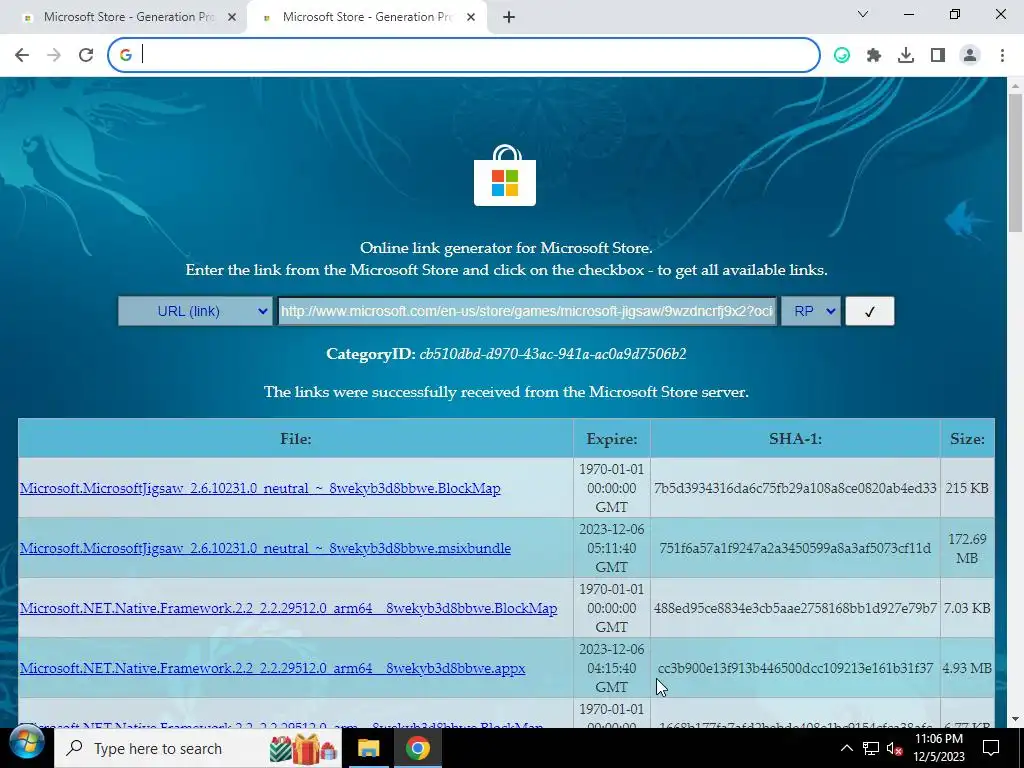Viewport: 1024px width, 768px height.
Task: Select SHA-1 hash starting with 751f6a57
Action: click(795, 548)
